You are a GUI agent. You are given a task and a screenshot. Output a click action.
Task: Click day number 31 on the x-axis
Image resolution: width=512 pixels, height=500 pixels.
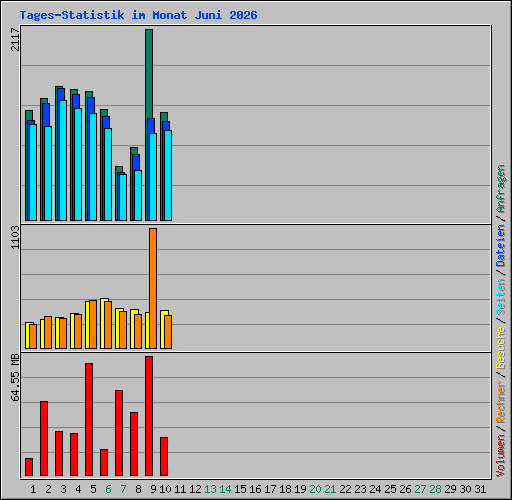point(480,489)
